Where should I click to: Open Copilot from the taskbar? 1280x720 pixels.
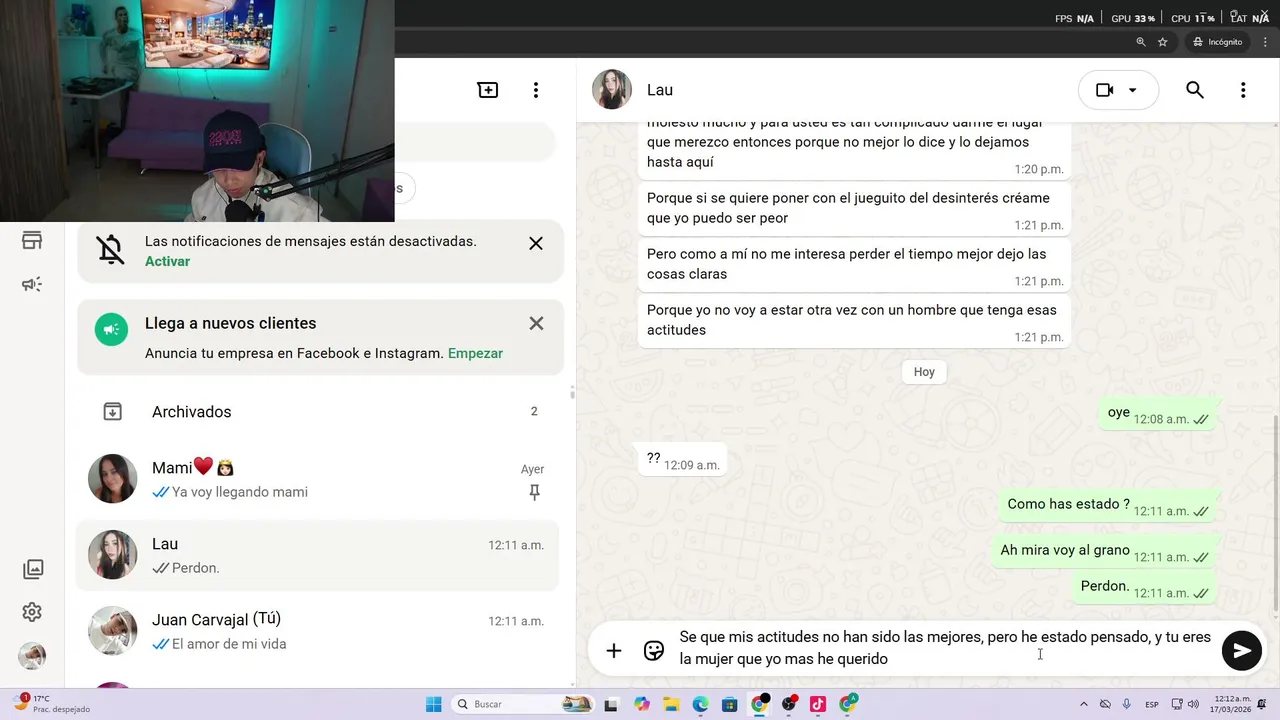coord(641,704)
